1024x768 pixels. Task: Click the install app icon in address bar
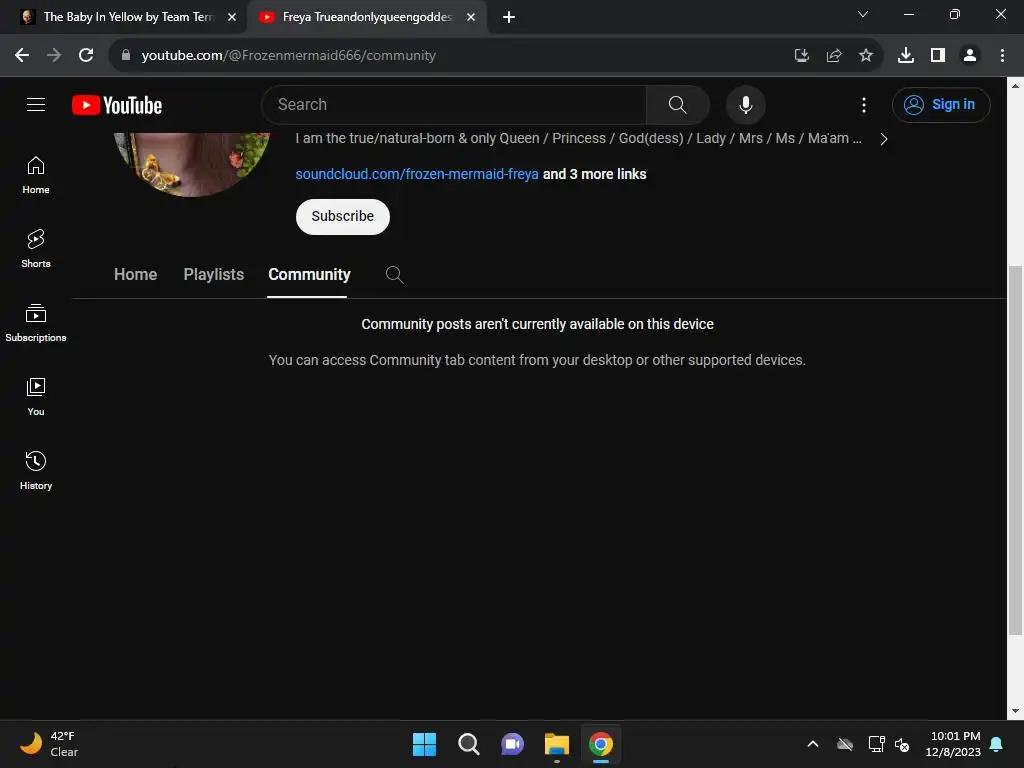(x=801, y=56)
